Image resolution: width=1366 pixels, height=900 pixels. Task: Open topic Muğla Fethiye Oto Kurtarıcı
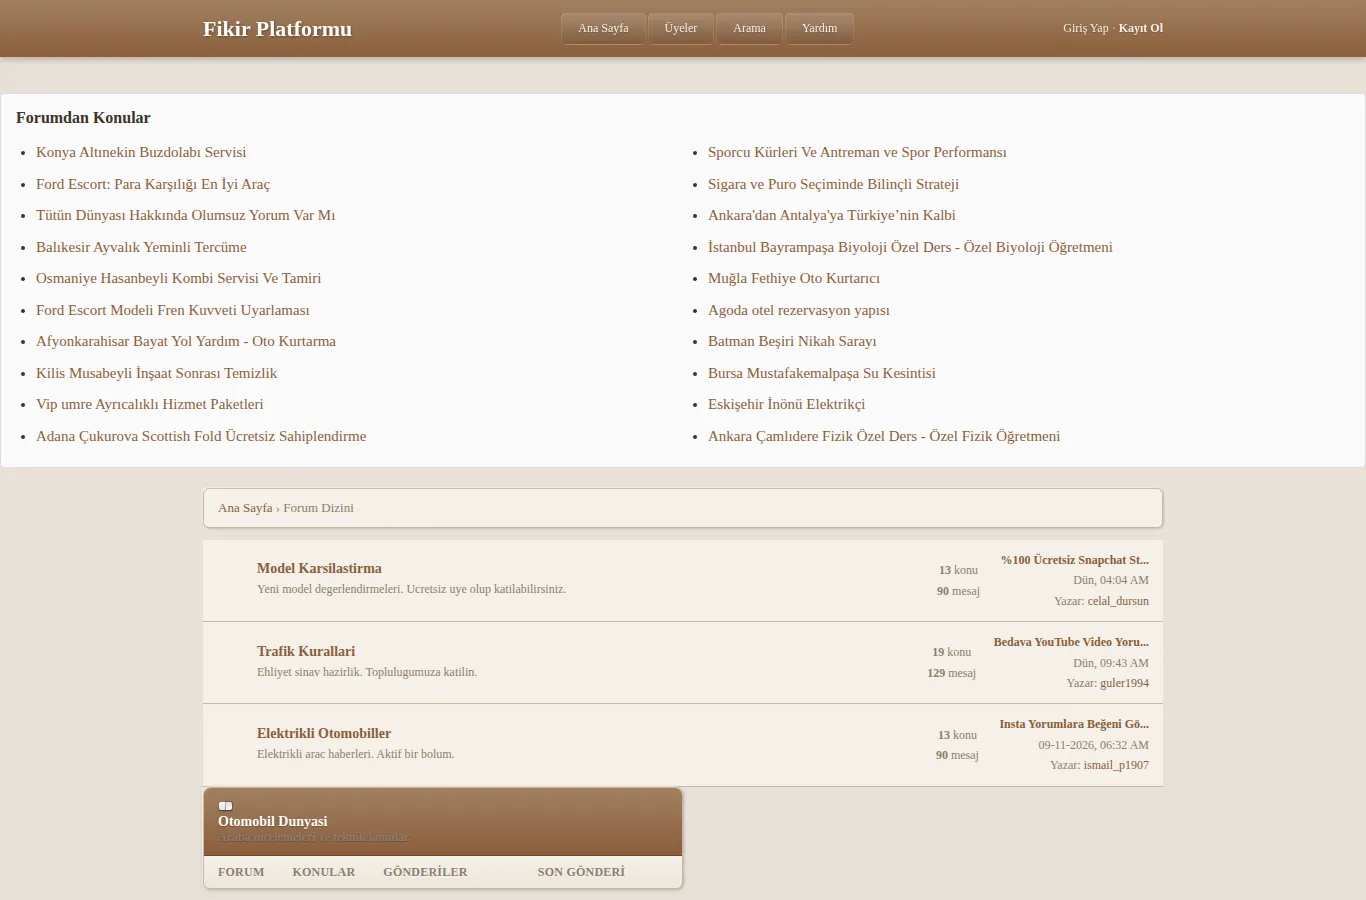(794, 278)
